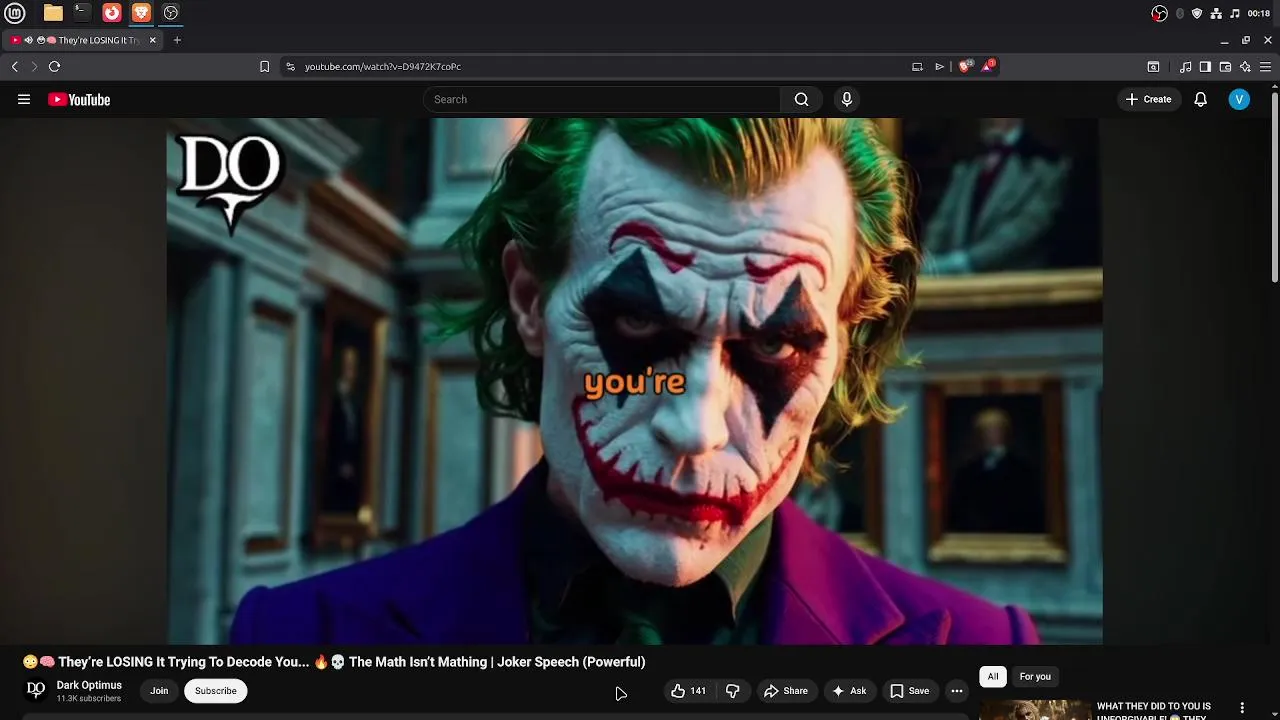Click the YouTube Search field

[602, 100]
